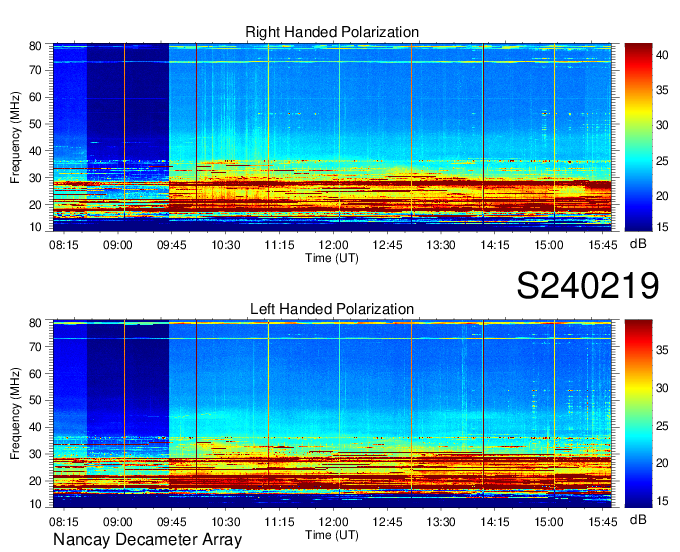Click the right-handed polarization color scale bar
Screen dimensions: 680x552
click(638, 137)
